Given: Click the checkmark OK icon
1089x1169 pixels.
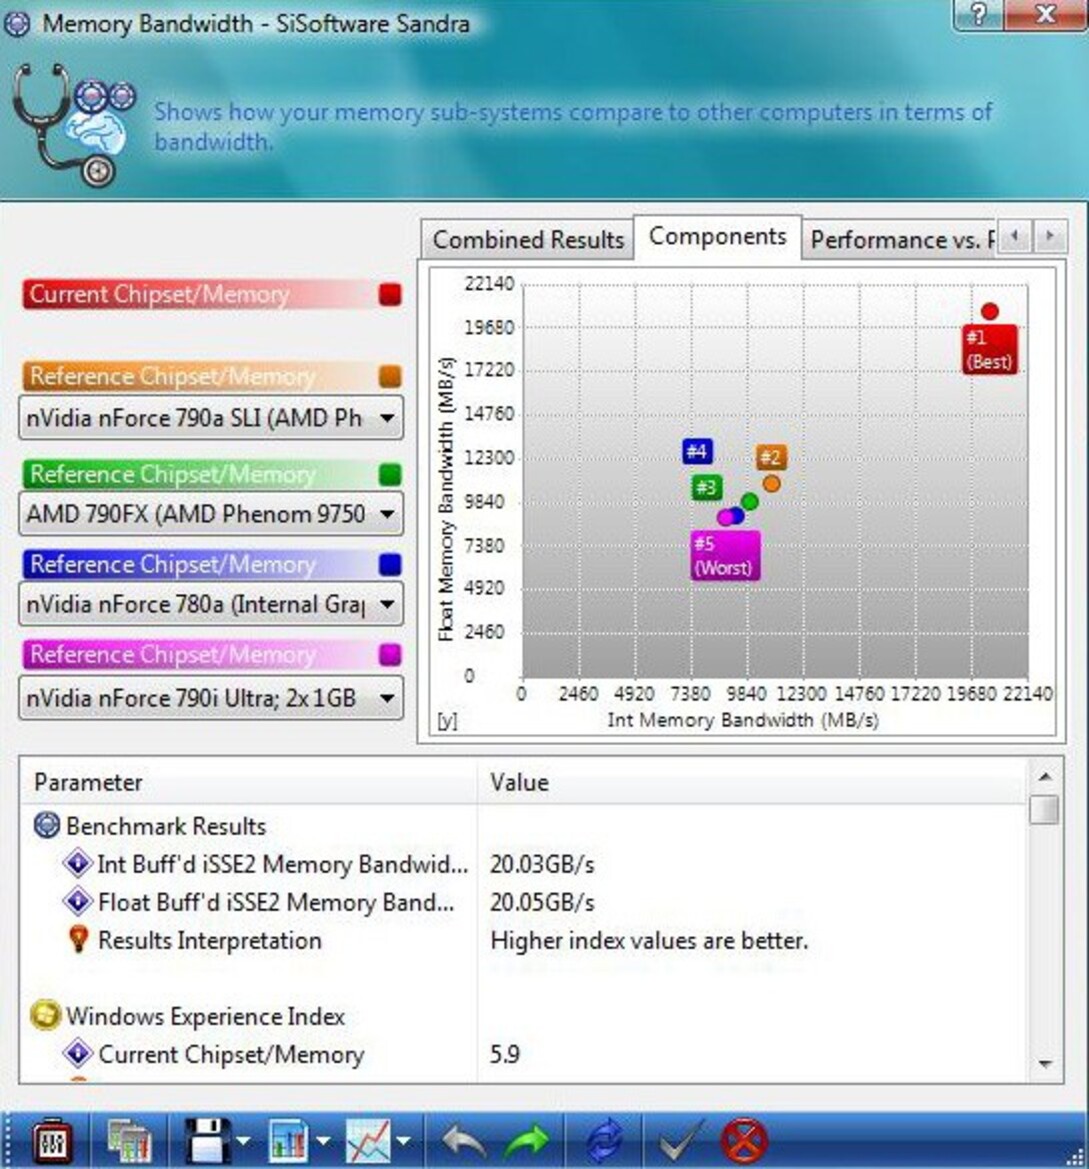Looking at the screenshot, I should [x=681, y=1141].
